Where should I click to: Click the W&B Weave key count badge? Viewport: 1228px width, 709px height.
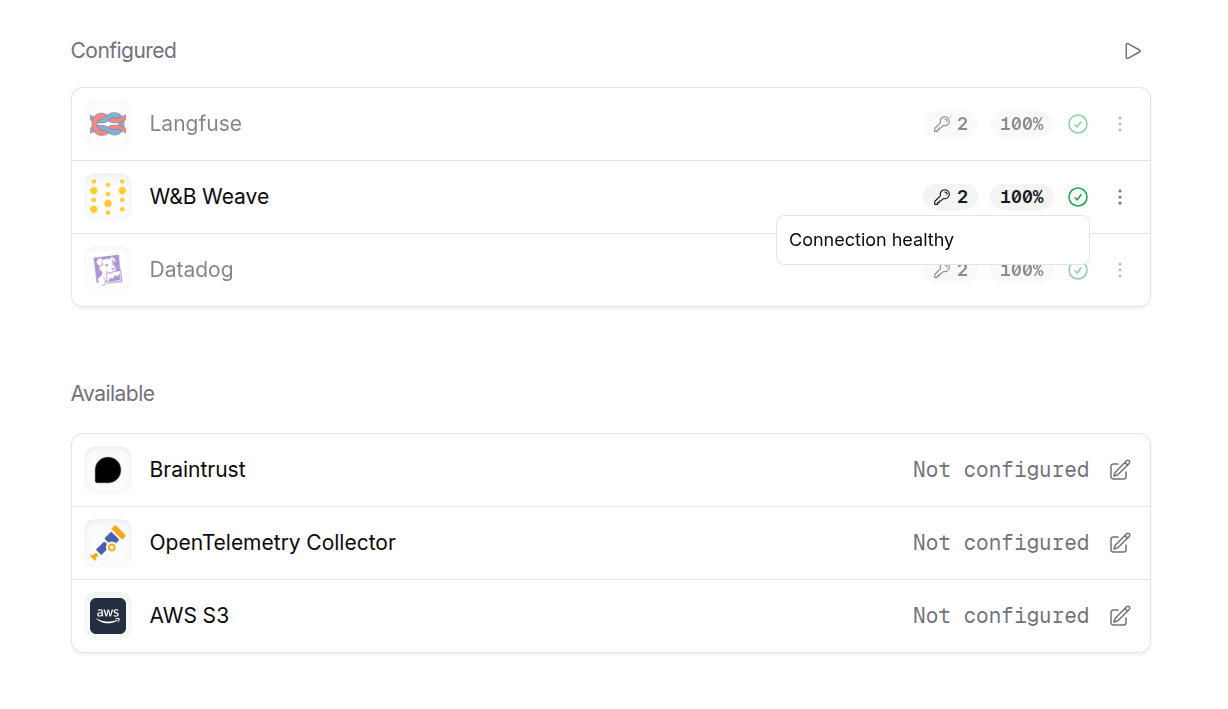(950, 197)
